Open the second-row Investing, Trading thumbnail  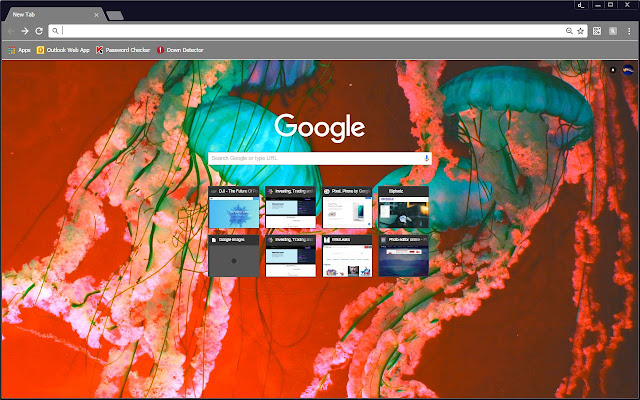291,256
